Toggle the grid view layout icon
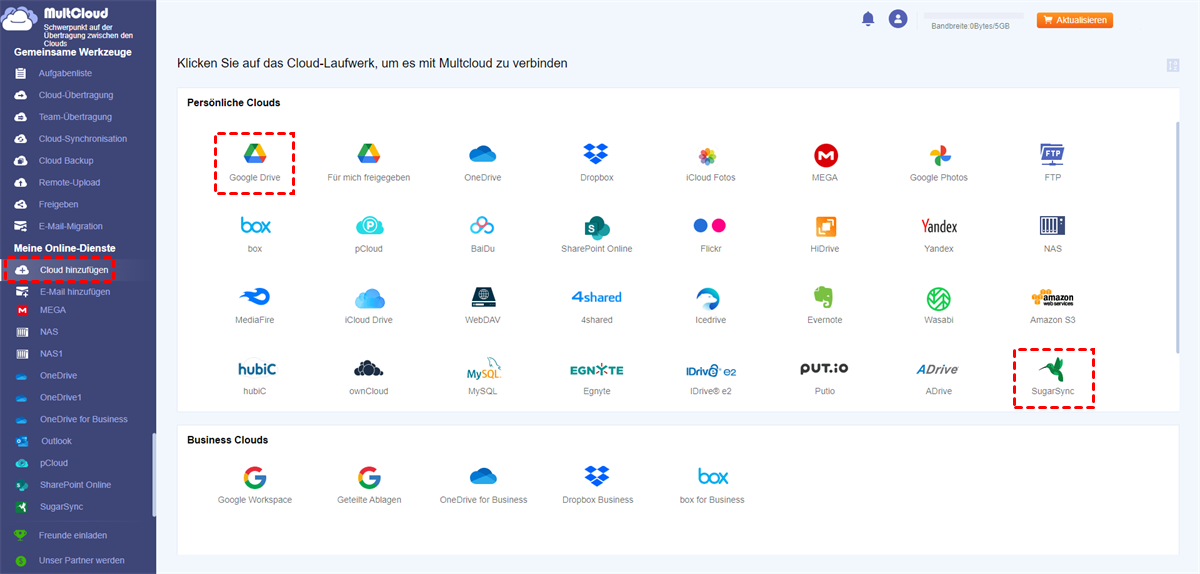Image resolution: width=1200 pixels, height=574 pixels. [x=1173, y=66]
